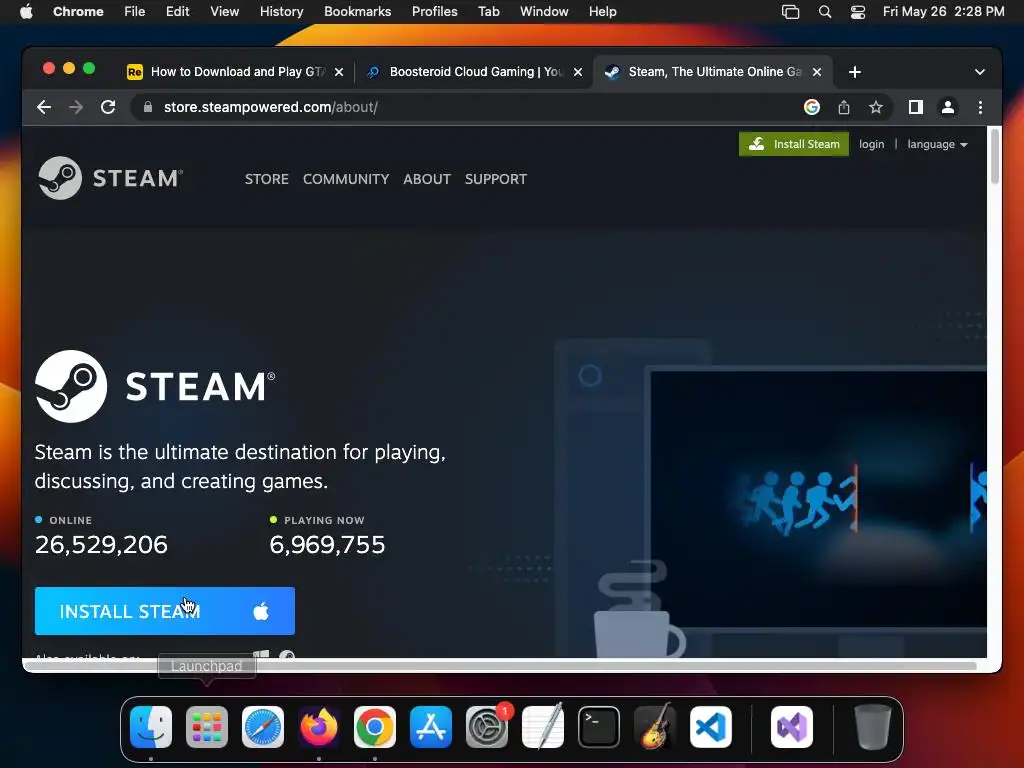The image size is (1024, 768).
Task: Click the Stage Manager icon in the menu bar
Action: (791, 12)
